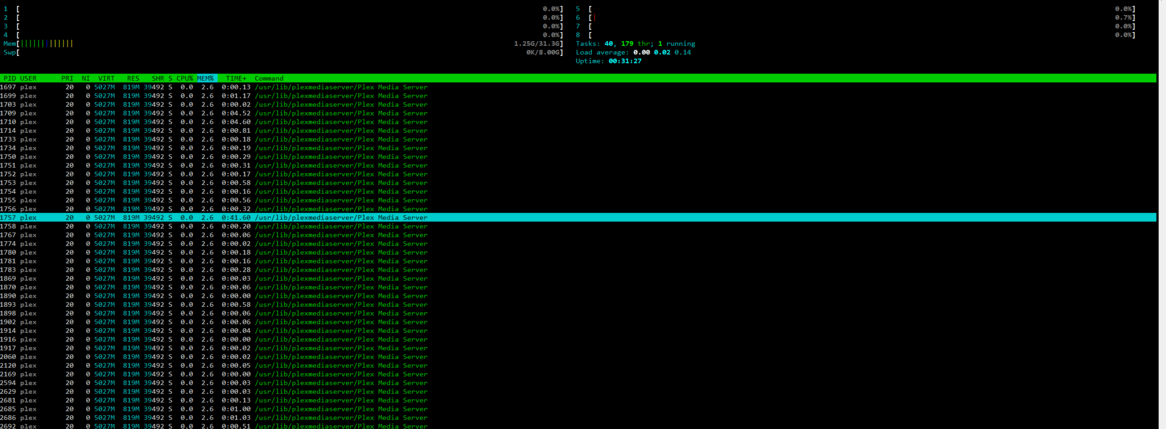The height and width of the screenshot is (429, 1166).
Task: Sort processes by the PID column header
Action: pyautogui.click(x=10, y=78)
